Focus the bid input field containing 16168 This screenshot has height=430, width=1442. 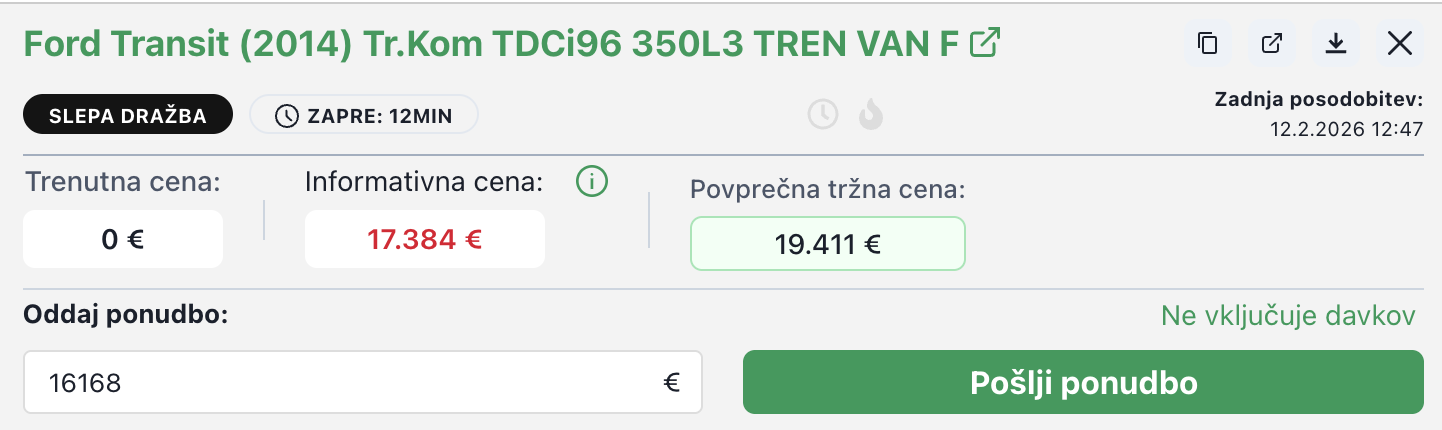(340, 381)
